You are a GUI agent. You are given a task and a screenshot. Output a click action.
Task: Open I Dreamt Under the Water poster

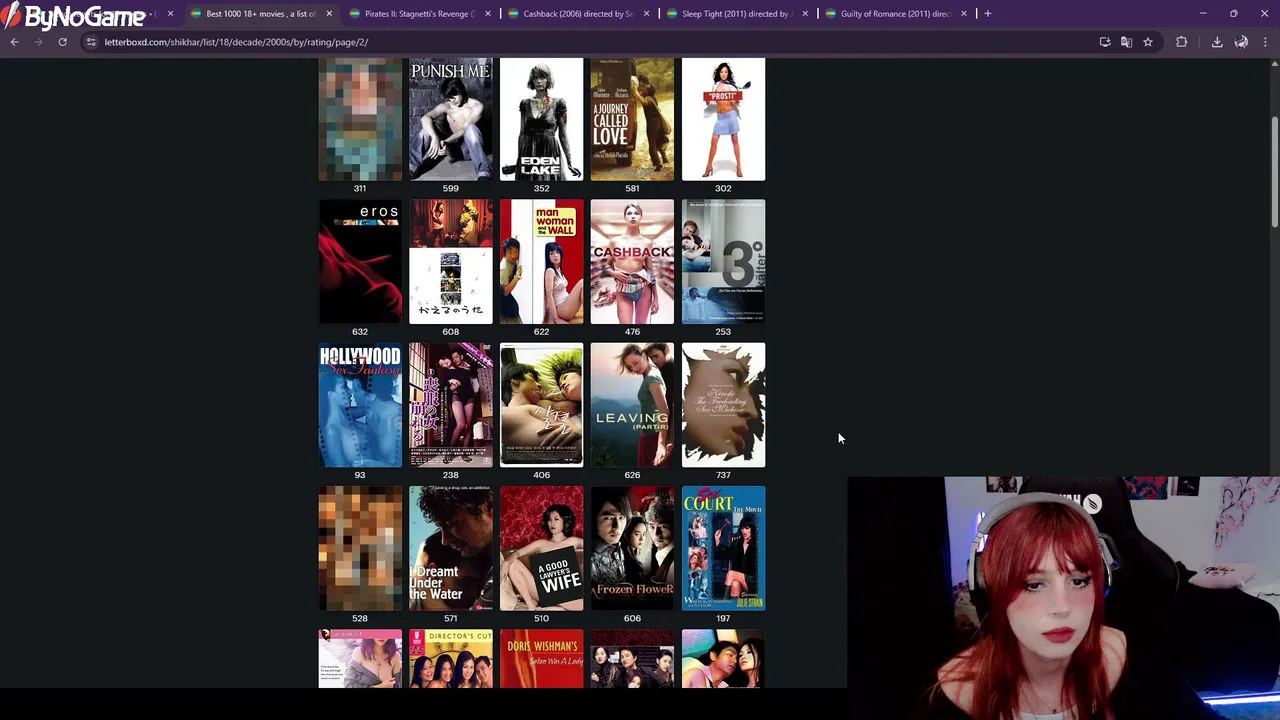click(x=450, y=548)
